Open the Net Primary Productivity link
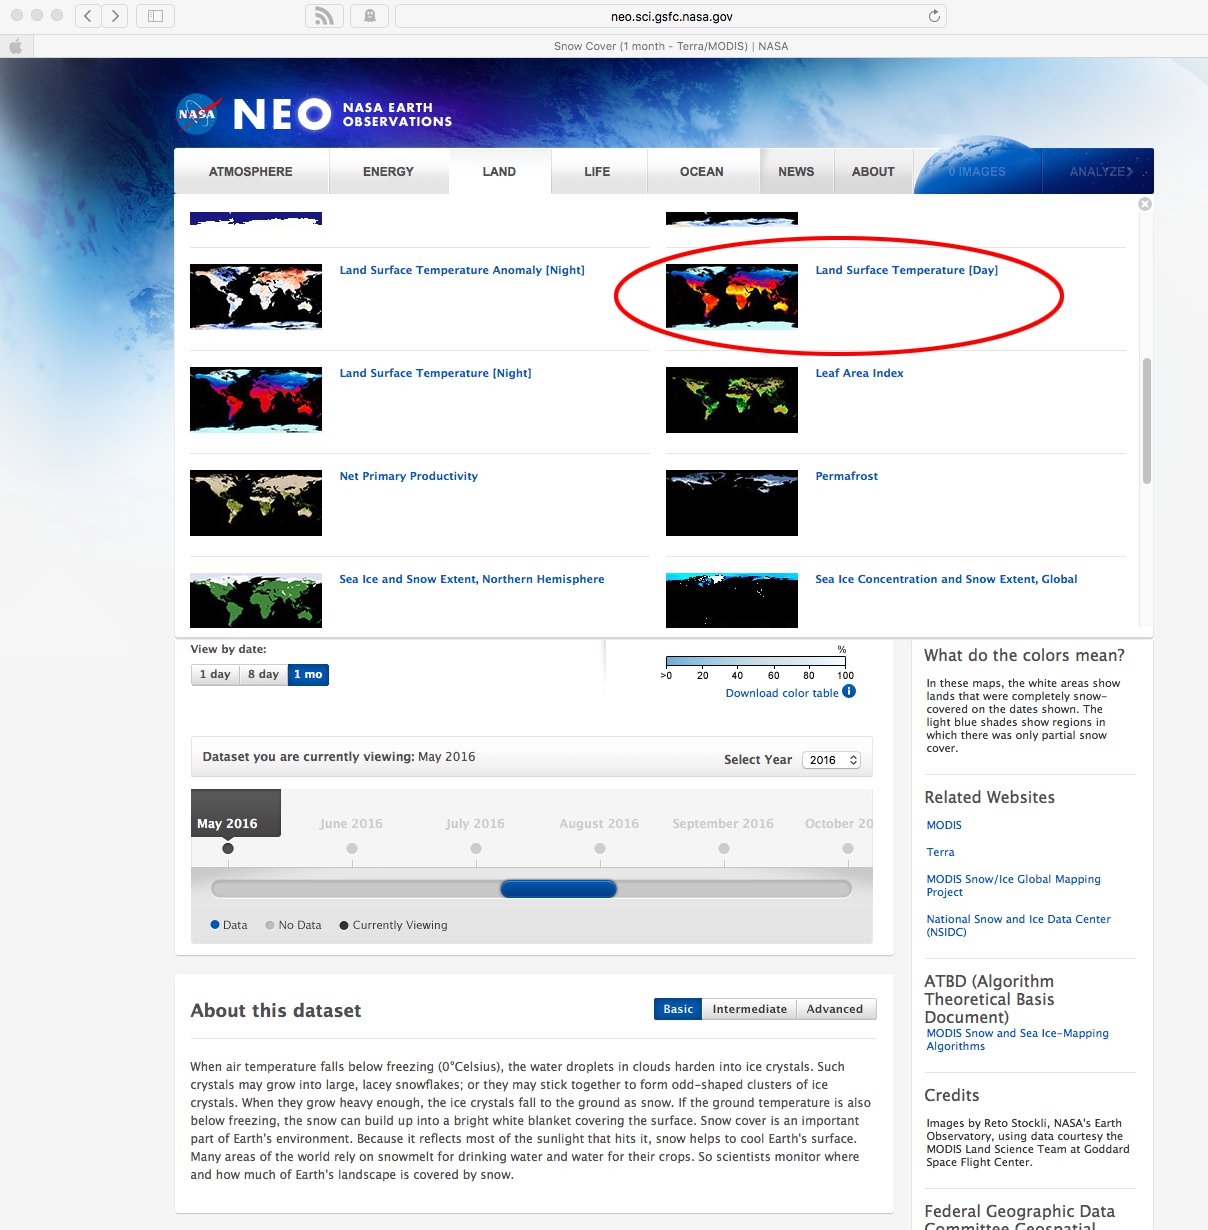This screenshot has width=1208, height=1230. [x=408, y=476]
